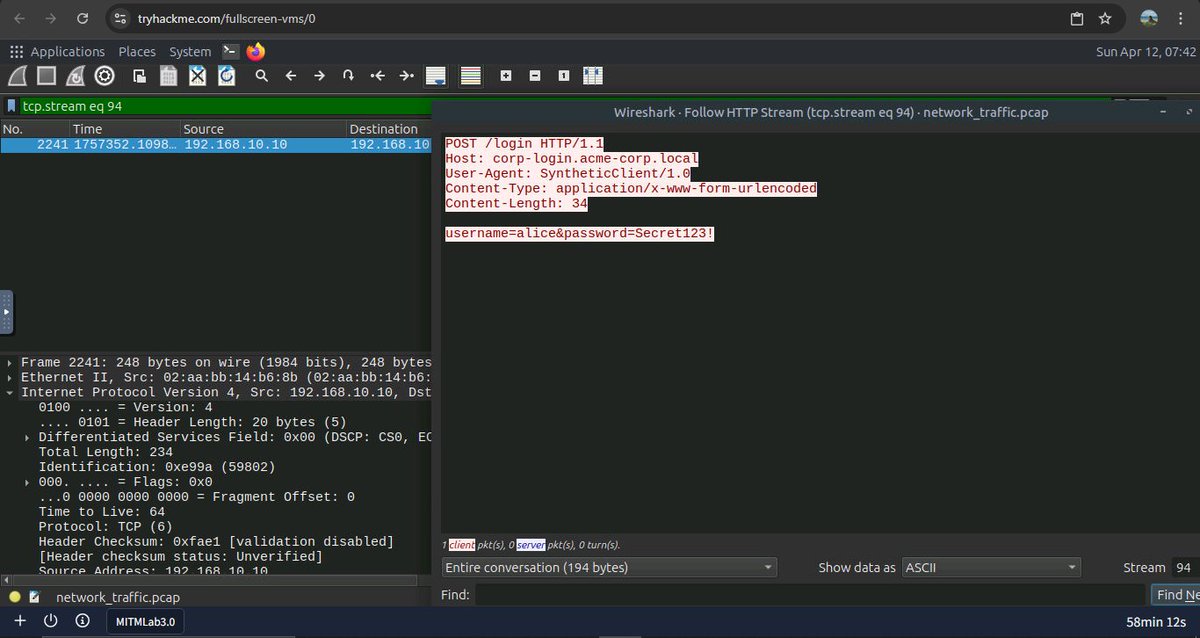Click the username=alice&password line
Viewport: 1200px width, 638px height.
pos(580,233)
